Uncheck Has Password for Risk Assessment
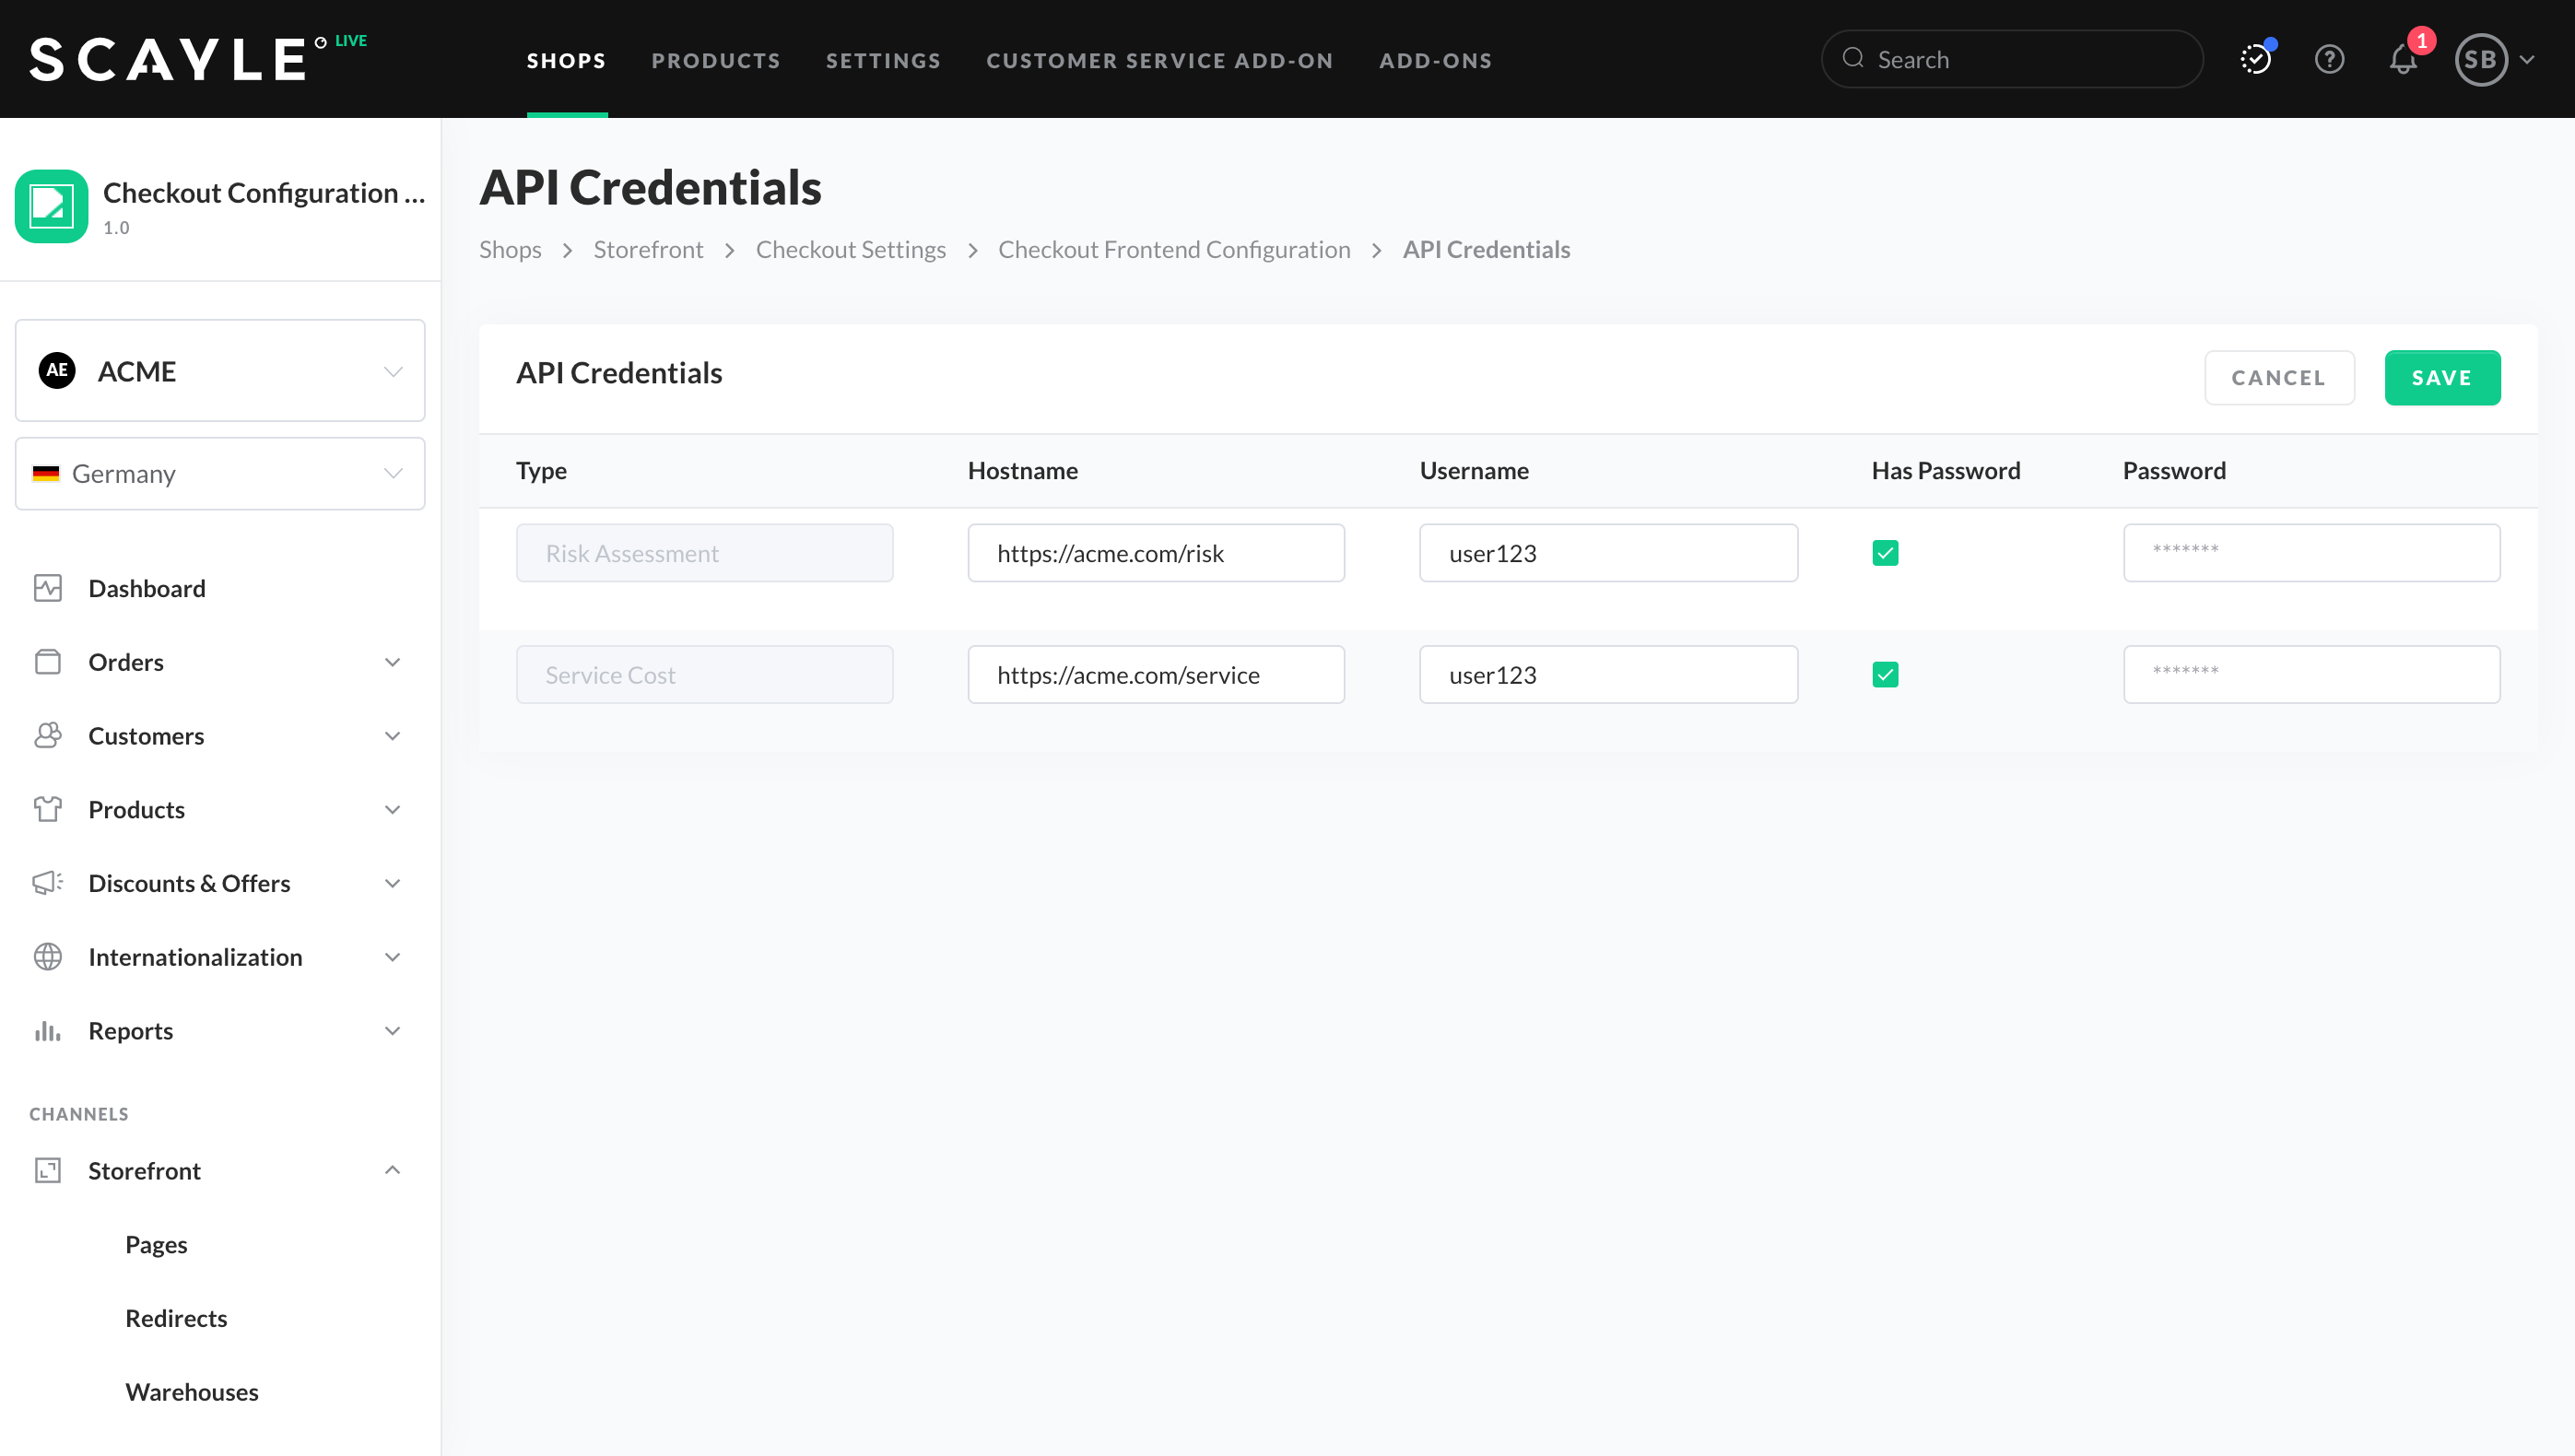2575x1456 pixels. pyautogui.click(x=1885, y=553)
